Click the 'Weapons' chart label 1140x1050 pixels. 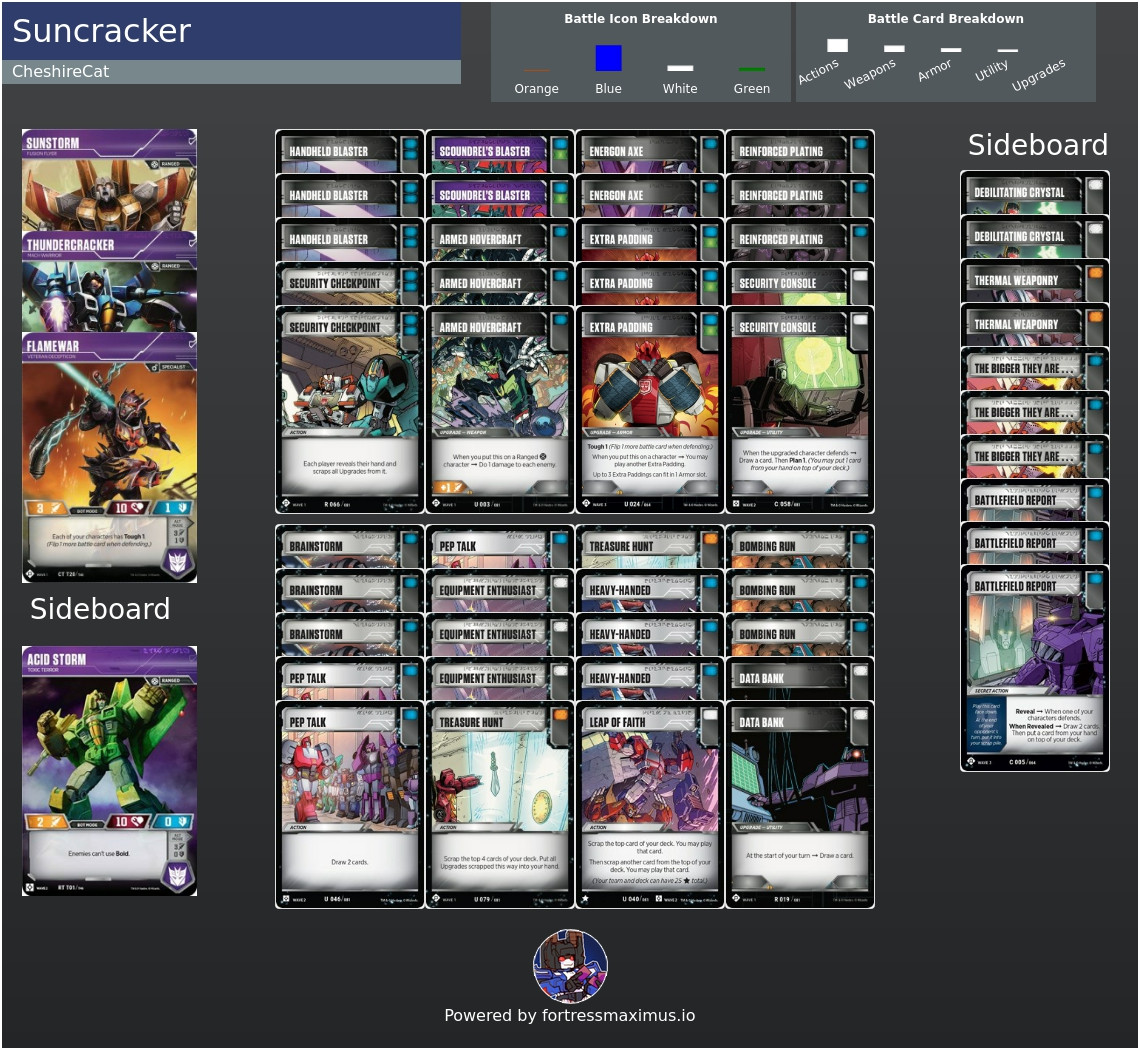(x=870, y=74)
